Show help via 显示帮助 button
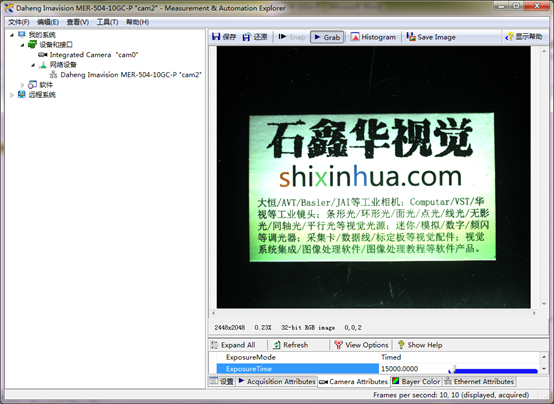The height and width of the screenshot is (404, 554). pos(524,36)
